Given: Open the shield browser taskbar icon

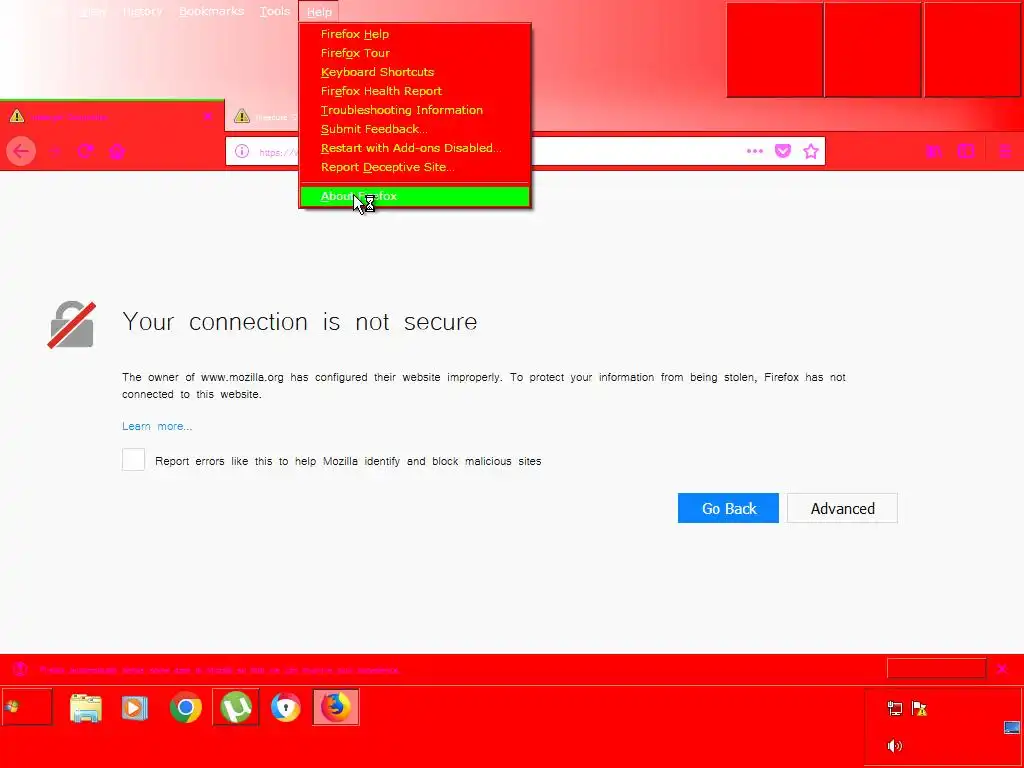Looking at the screenshot, I should [x=286, y=707].
